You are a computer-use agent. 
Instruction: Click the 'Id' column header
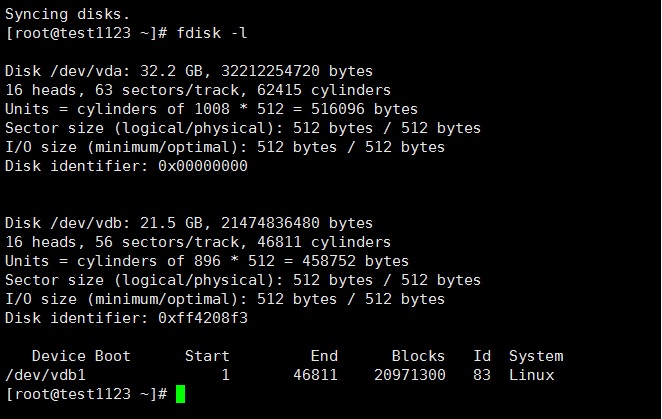click(x=482, y=356)
